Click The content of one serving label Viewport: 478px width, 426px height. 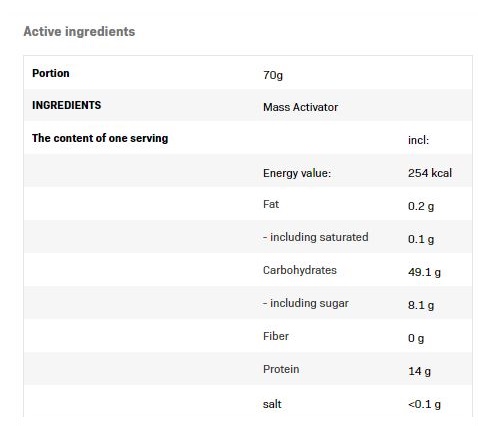[x=100, y=138]
